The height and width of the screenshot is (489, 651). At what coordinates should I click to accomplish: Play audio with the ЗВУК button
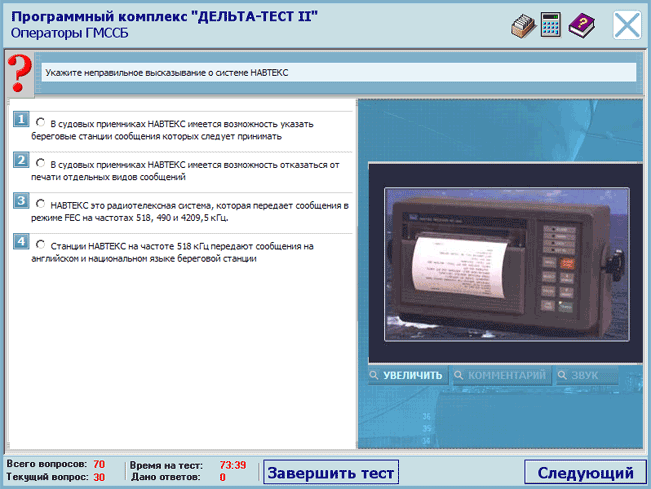[x=586, y=376]
